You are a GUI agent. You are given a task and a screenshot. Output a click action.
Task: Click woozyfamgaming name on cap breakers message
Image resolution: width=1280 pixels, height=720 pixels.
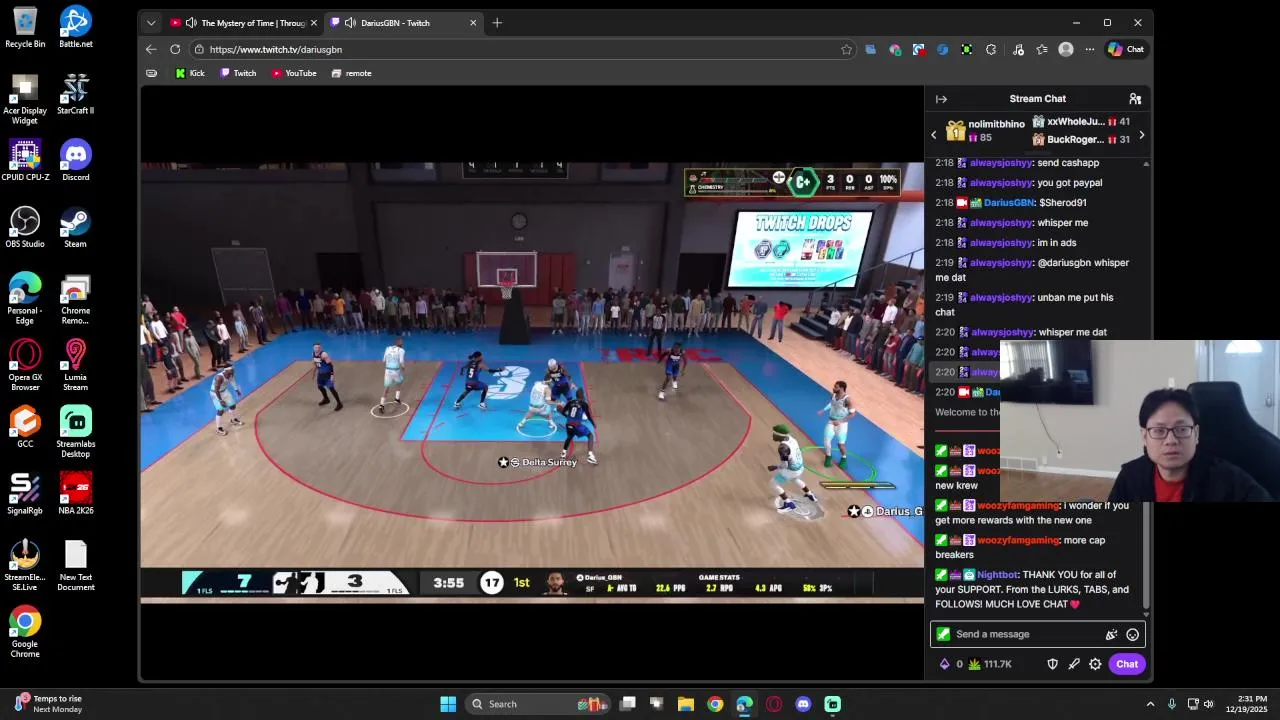click(1018, 540)
